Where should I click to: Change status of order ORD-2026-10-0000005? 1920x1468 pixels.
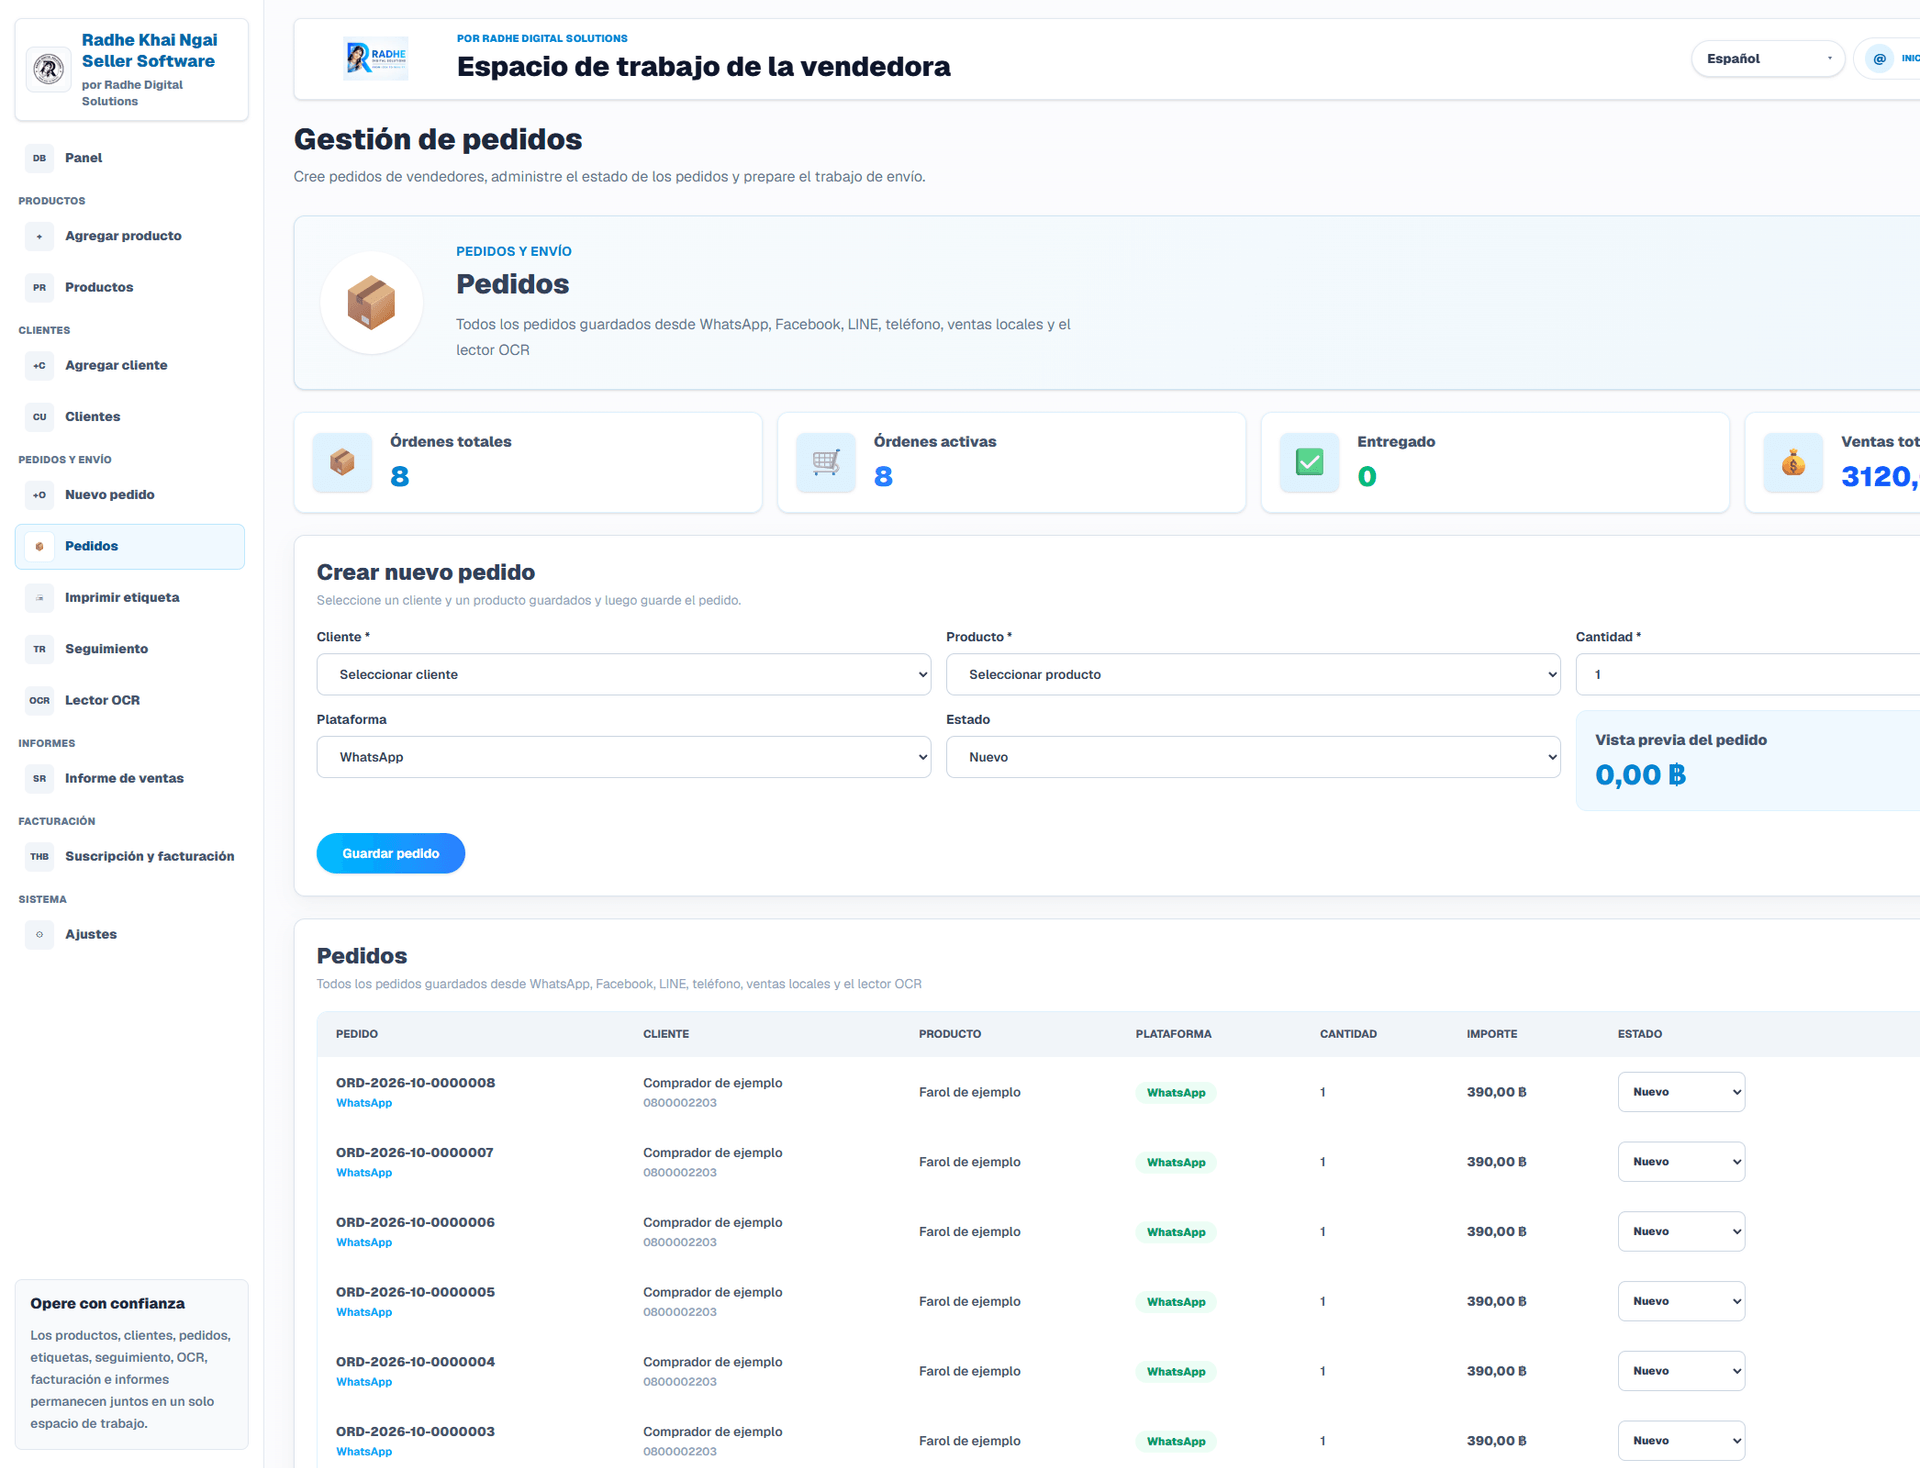[x=1681, y=1301]
